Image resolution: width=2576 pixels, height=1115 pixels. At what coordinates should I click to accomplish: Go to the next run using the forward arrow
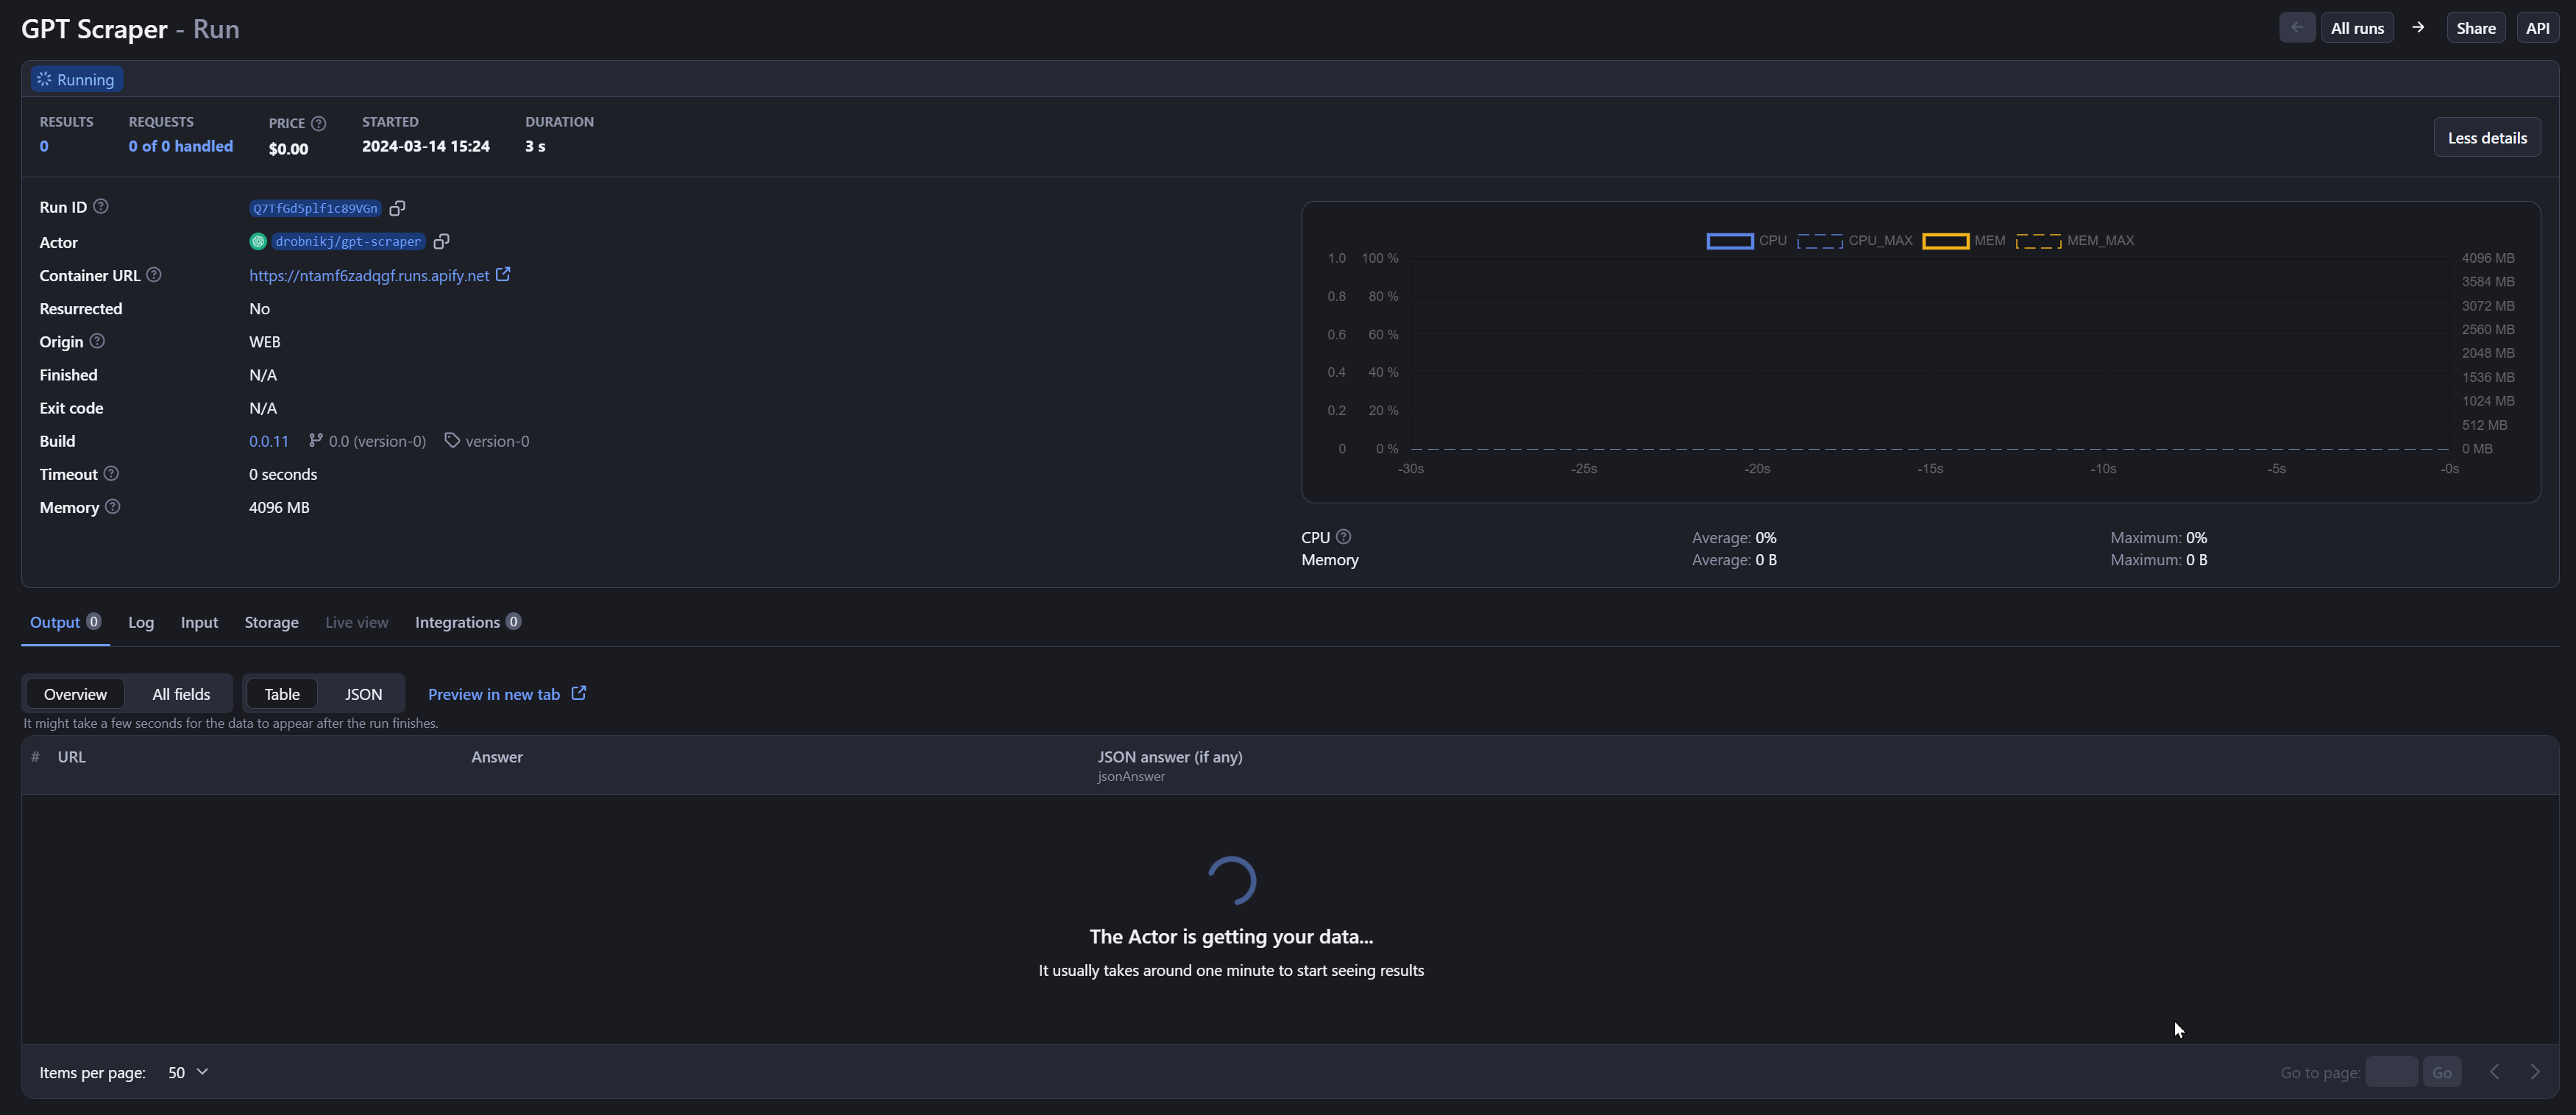point(2419,27)
